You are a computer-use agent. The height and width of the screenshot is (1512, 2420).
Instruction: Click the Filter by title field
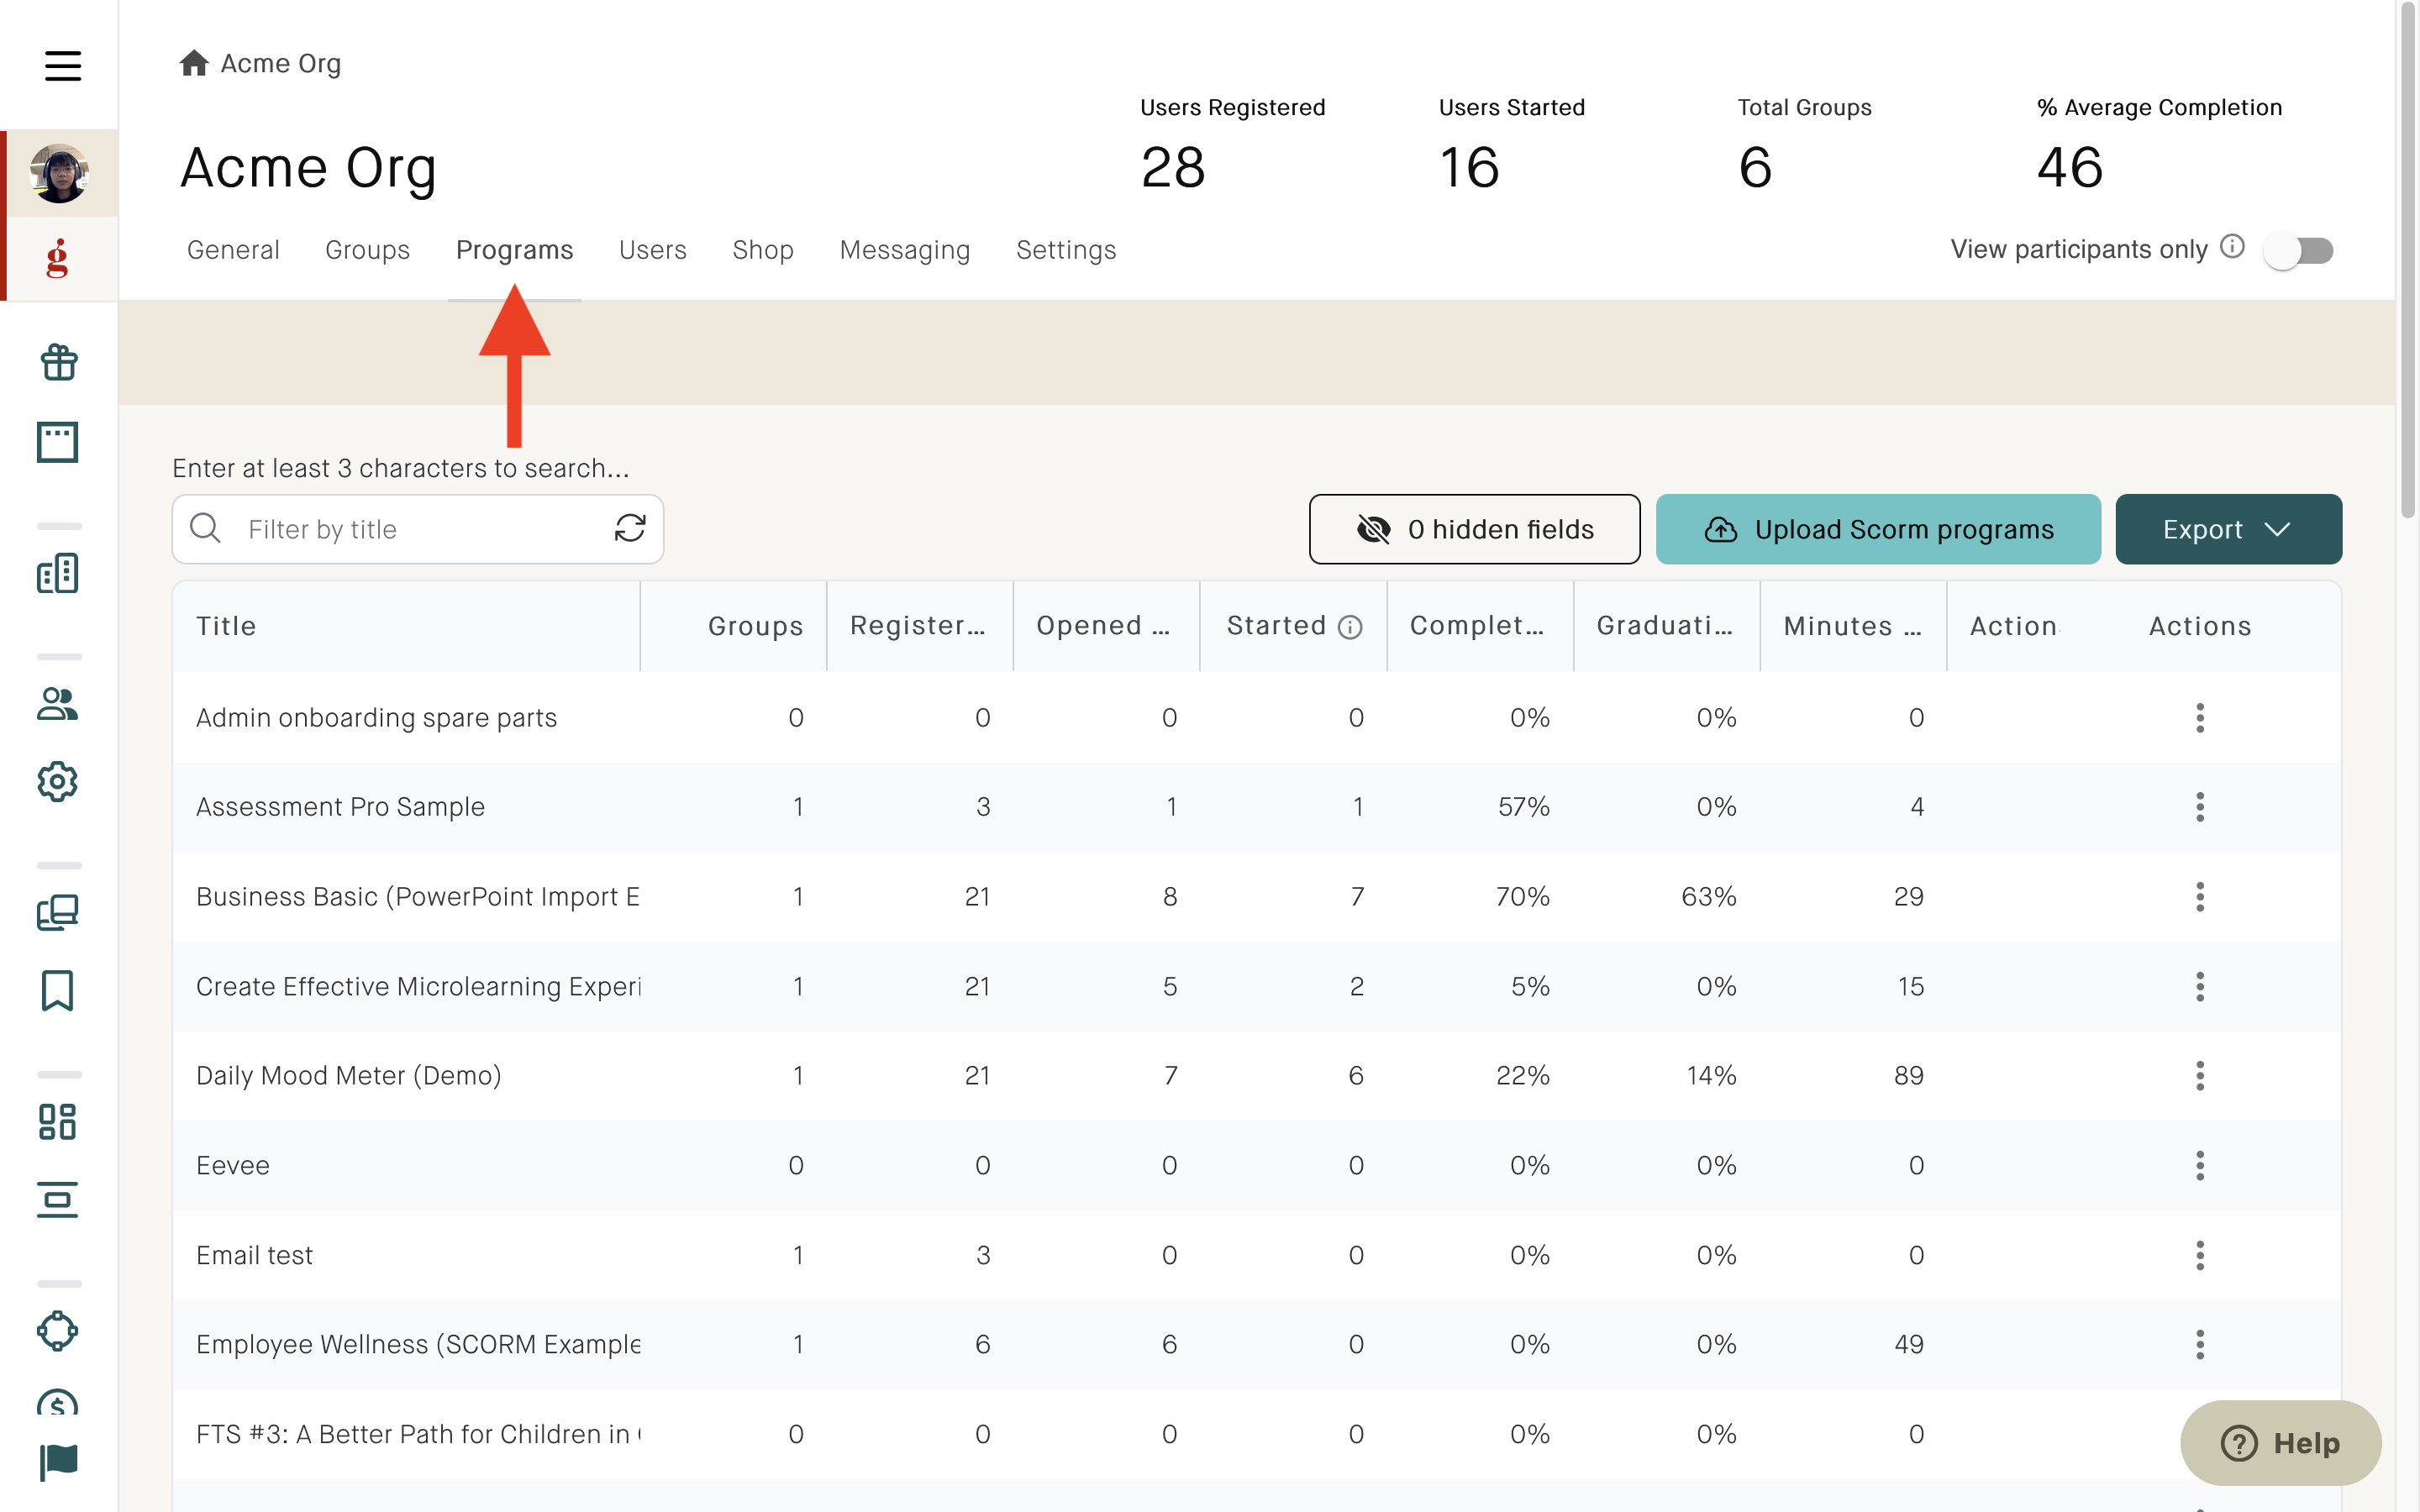click(x=418, y=529)
